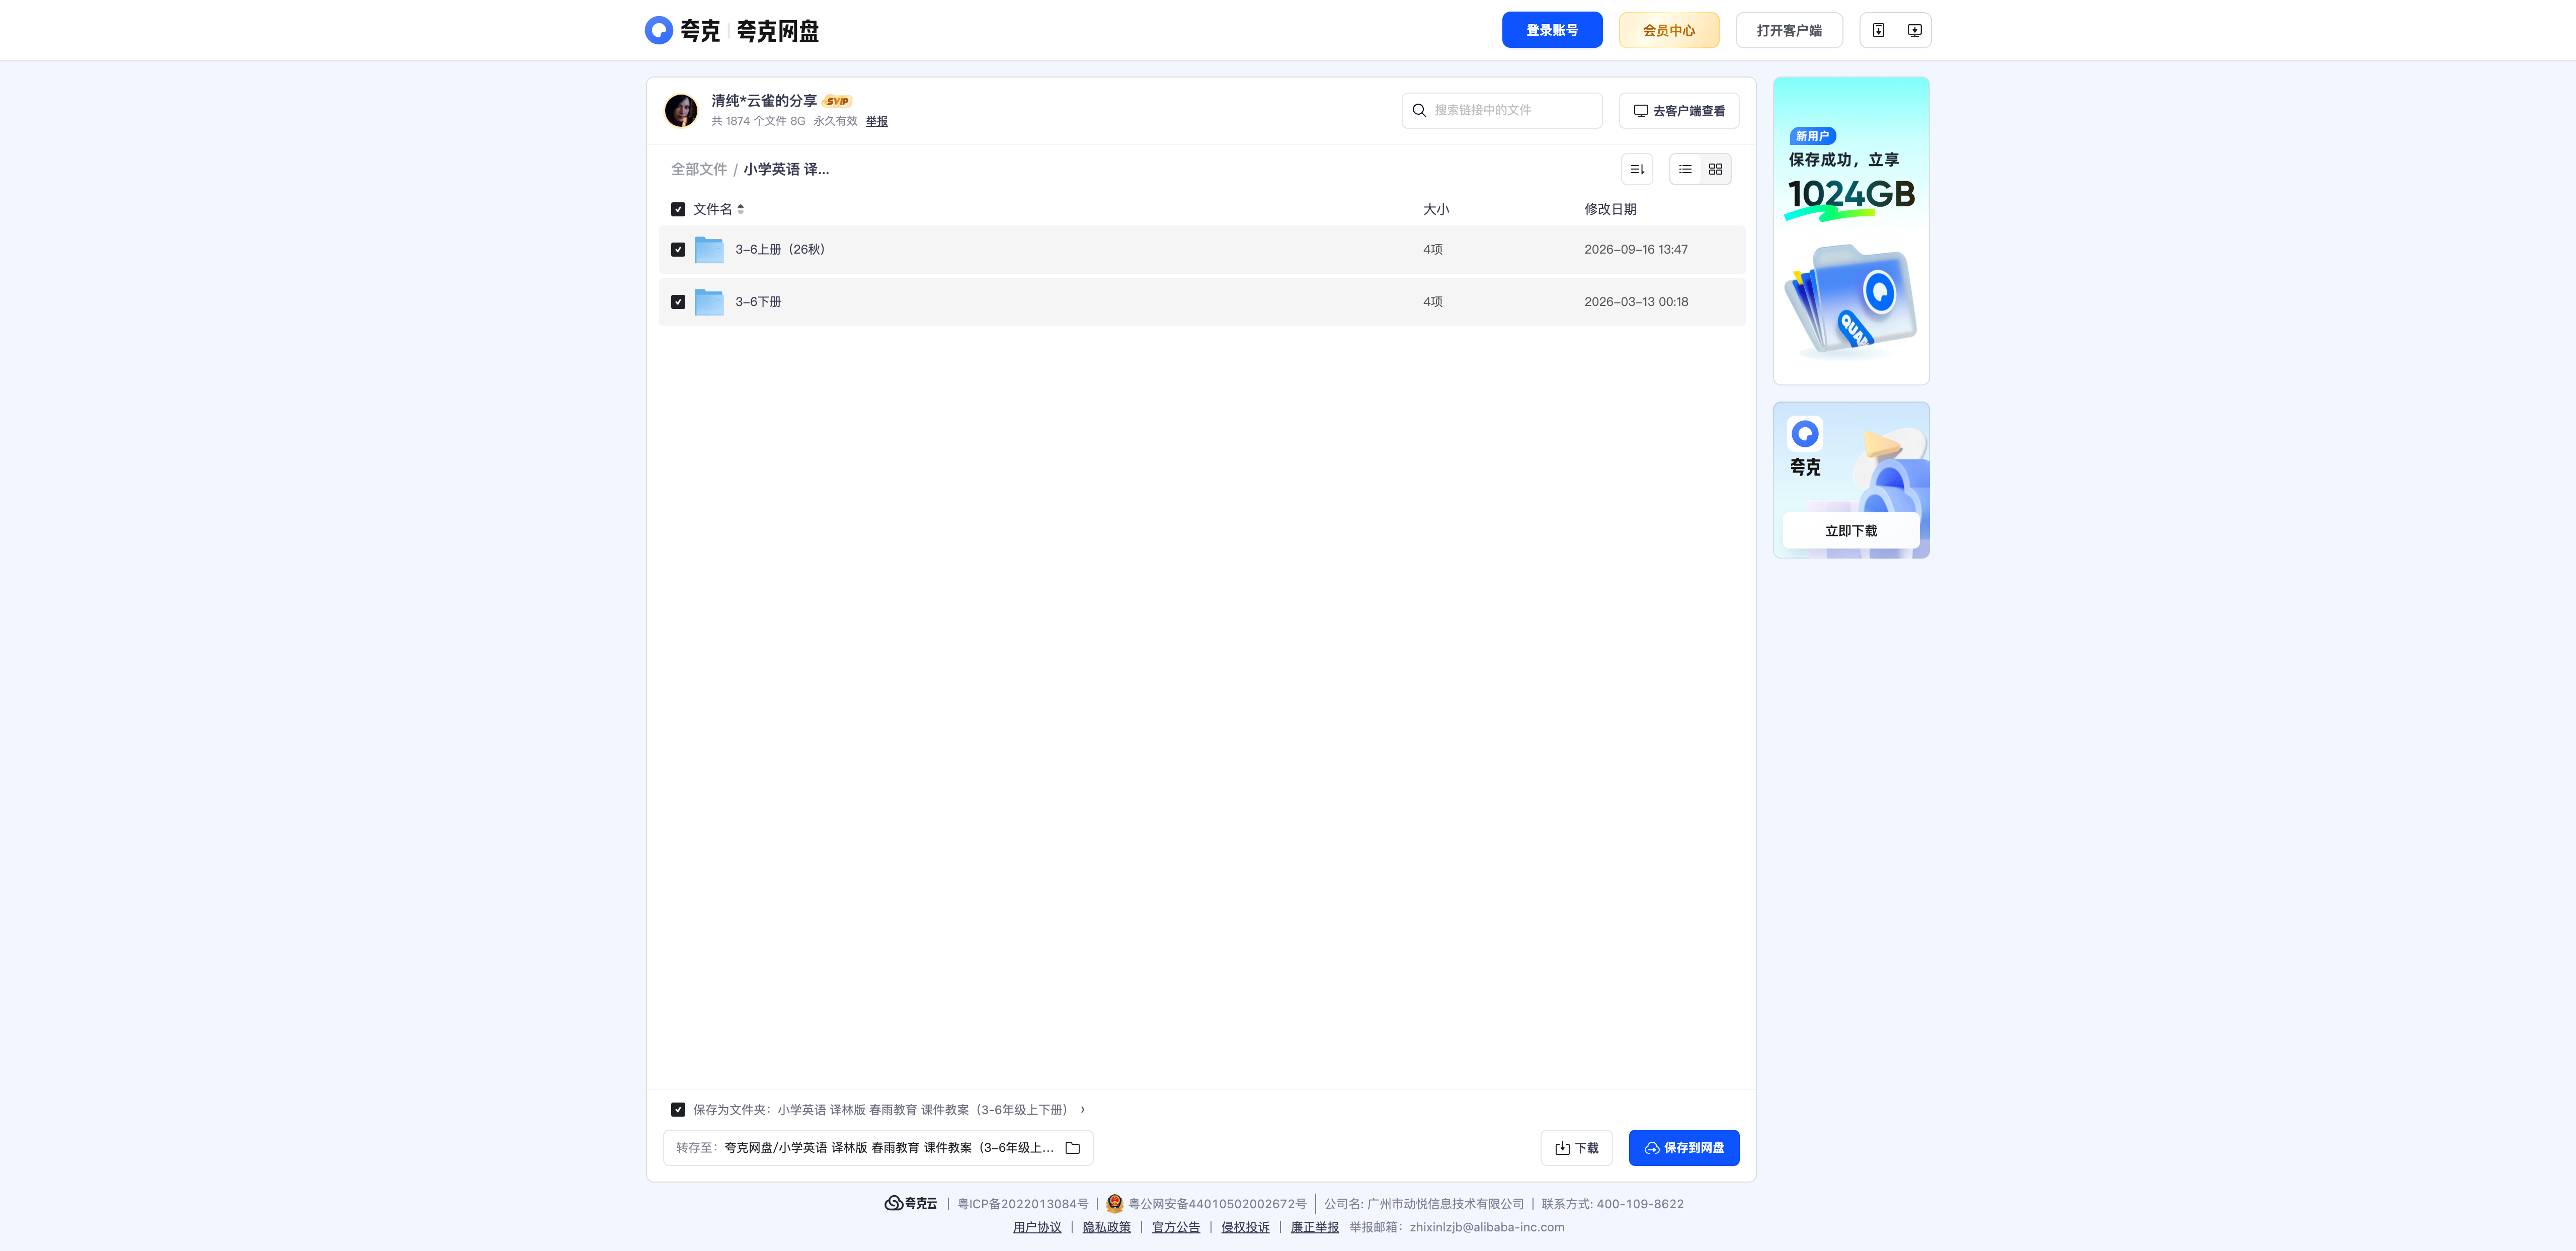
Task: Open the 隐私政策 link
Action: tap(1106, 1227)
